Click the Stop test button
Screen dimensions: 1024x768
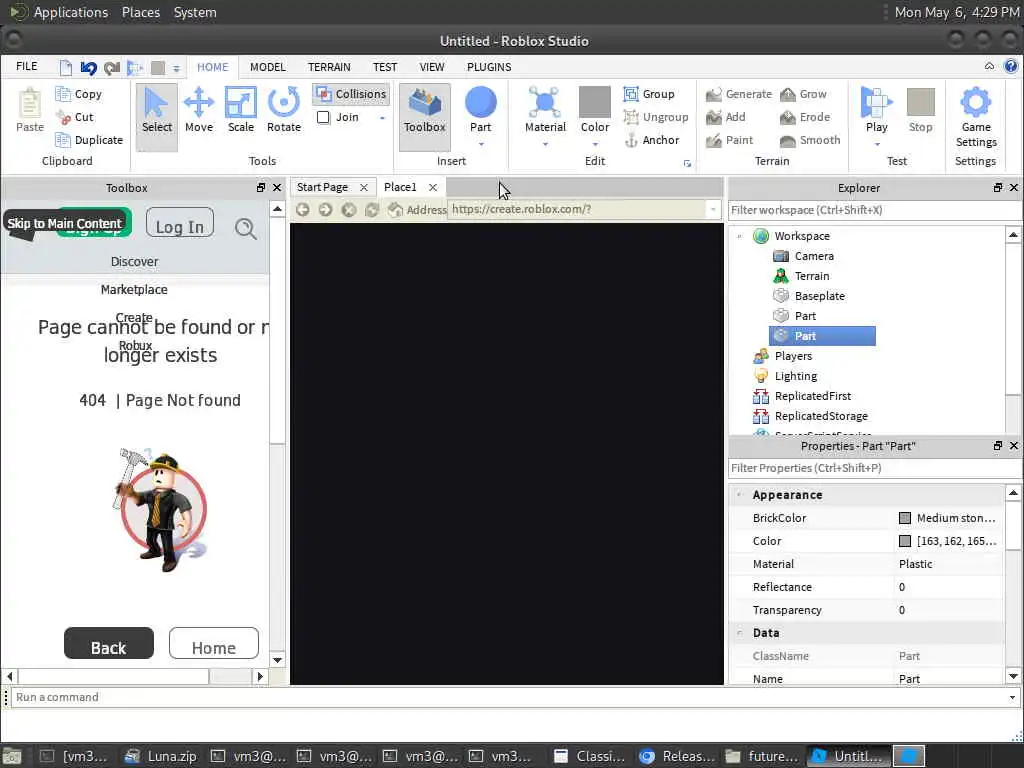(920, 110)
